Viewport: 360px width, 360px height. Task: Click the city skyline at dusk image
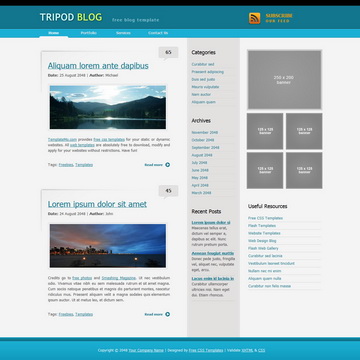pos(108,246)
